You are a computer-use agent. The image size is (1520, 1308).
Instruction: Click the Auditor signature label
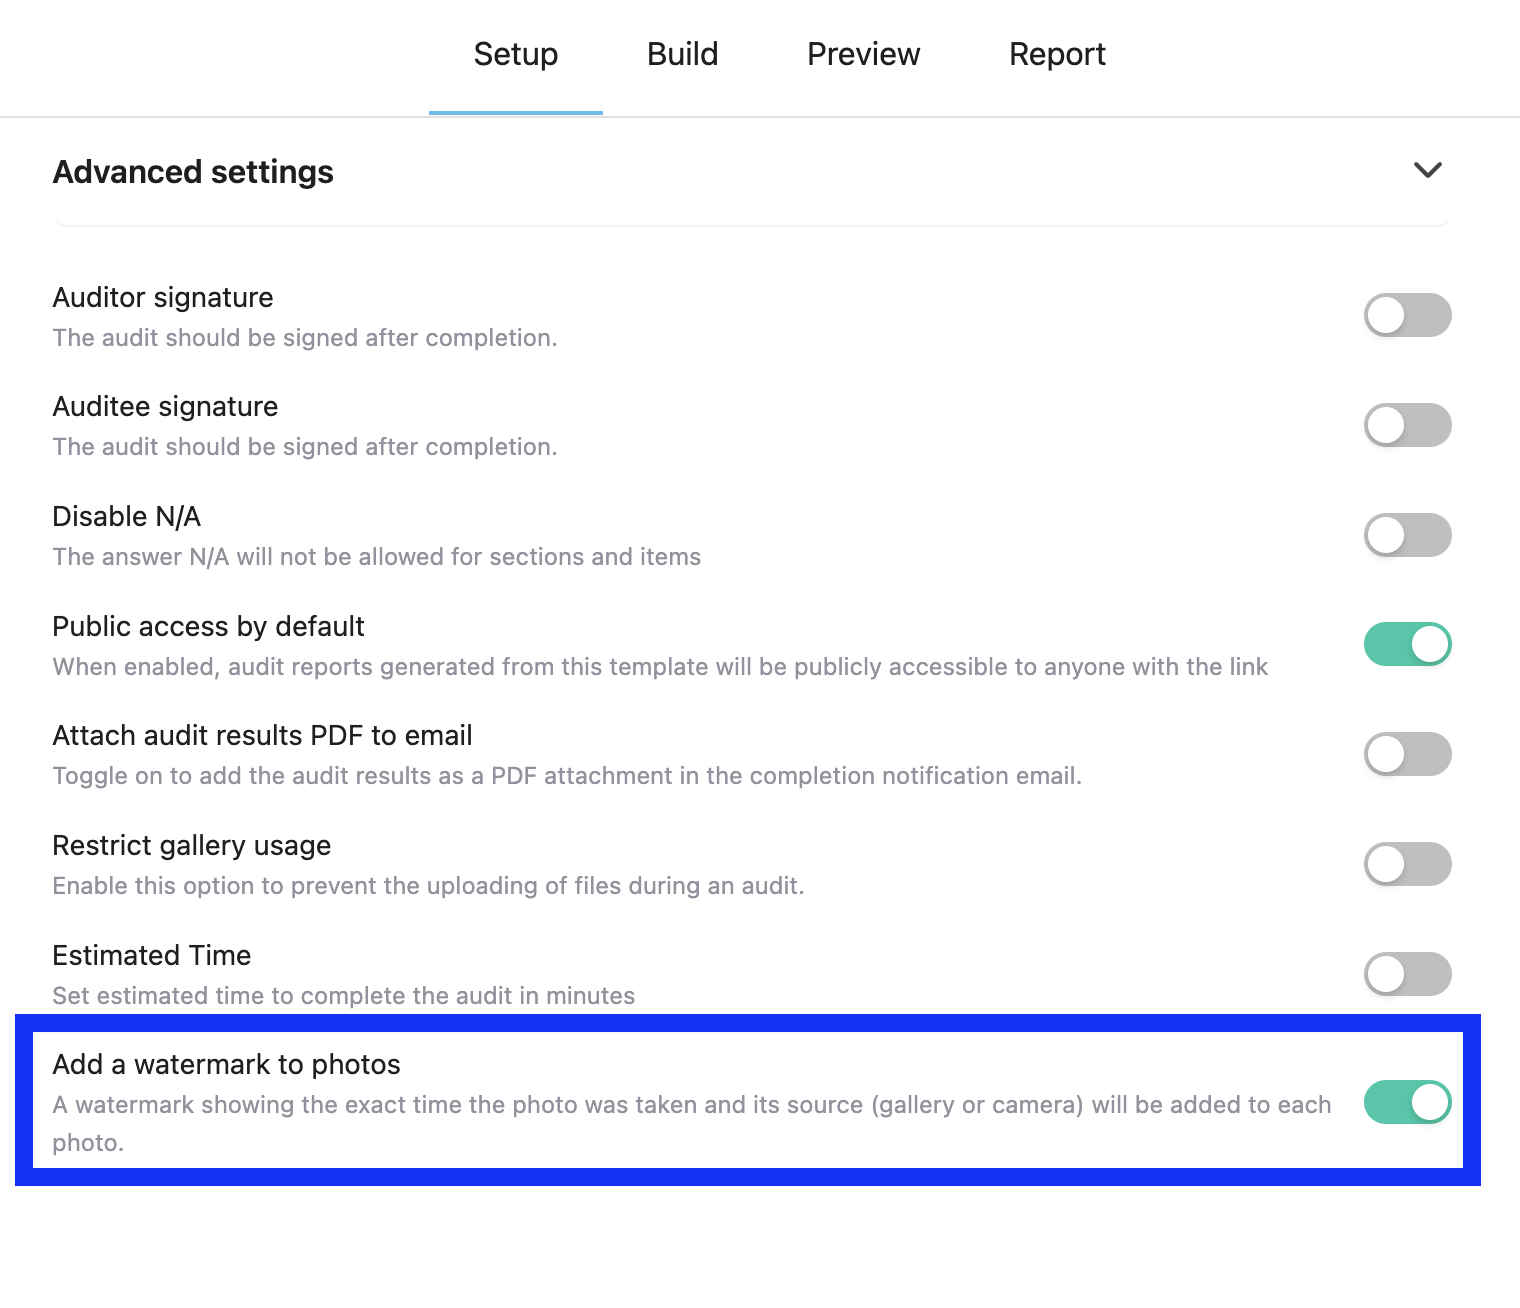point(163,298)
